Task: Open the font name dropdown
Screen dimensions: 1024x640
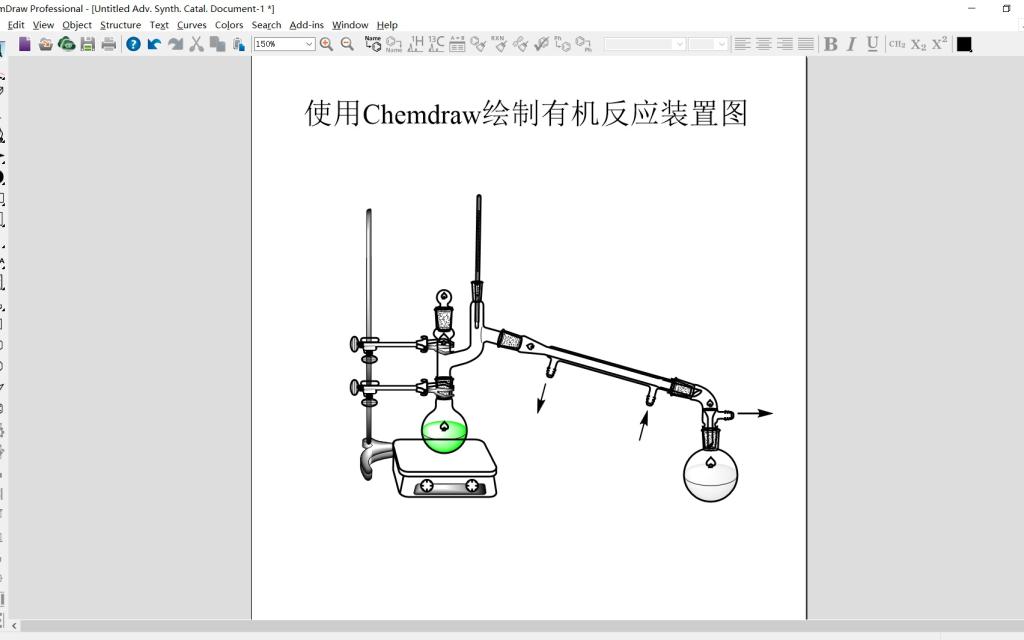Action: click(679, 44)
